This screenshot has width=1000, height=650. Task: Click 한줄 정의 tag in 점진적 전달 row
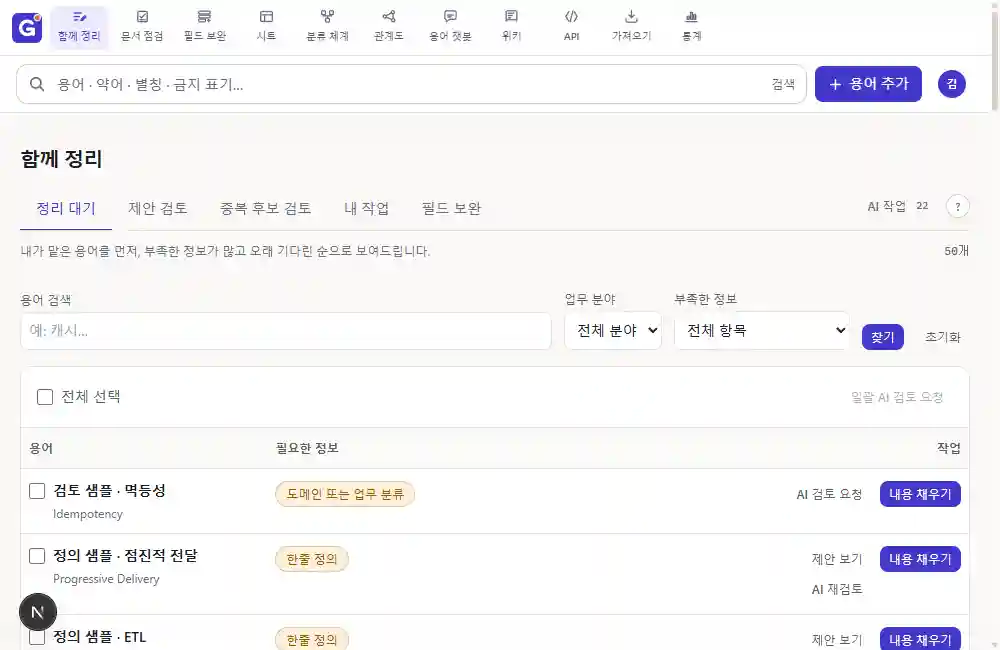[312, 559]
